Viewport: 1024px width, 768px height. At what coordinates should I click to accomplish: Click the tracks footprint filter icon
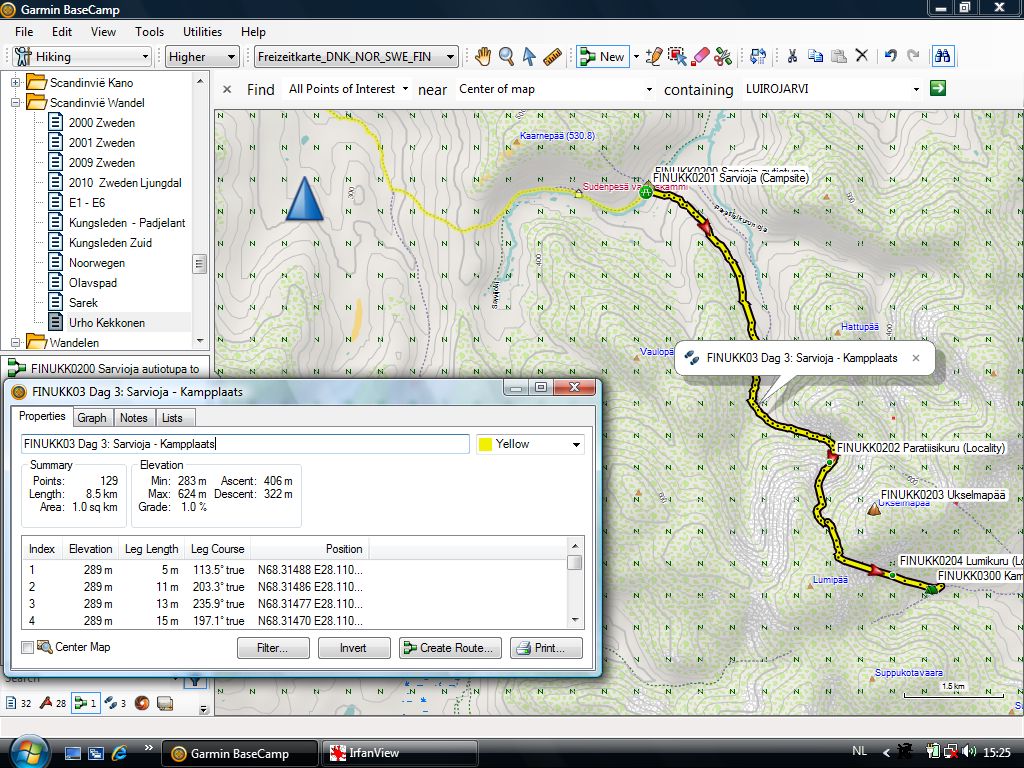111,703
